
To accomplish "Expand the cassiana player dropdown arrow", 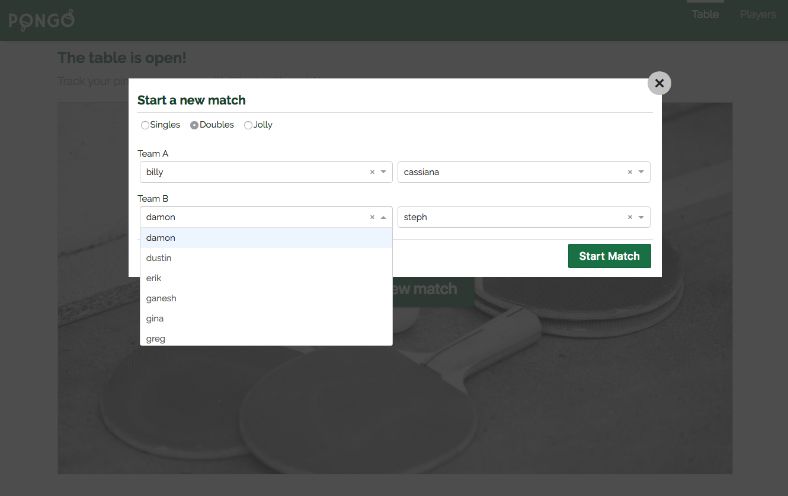I will coord(642,172).
